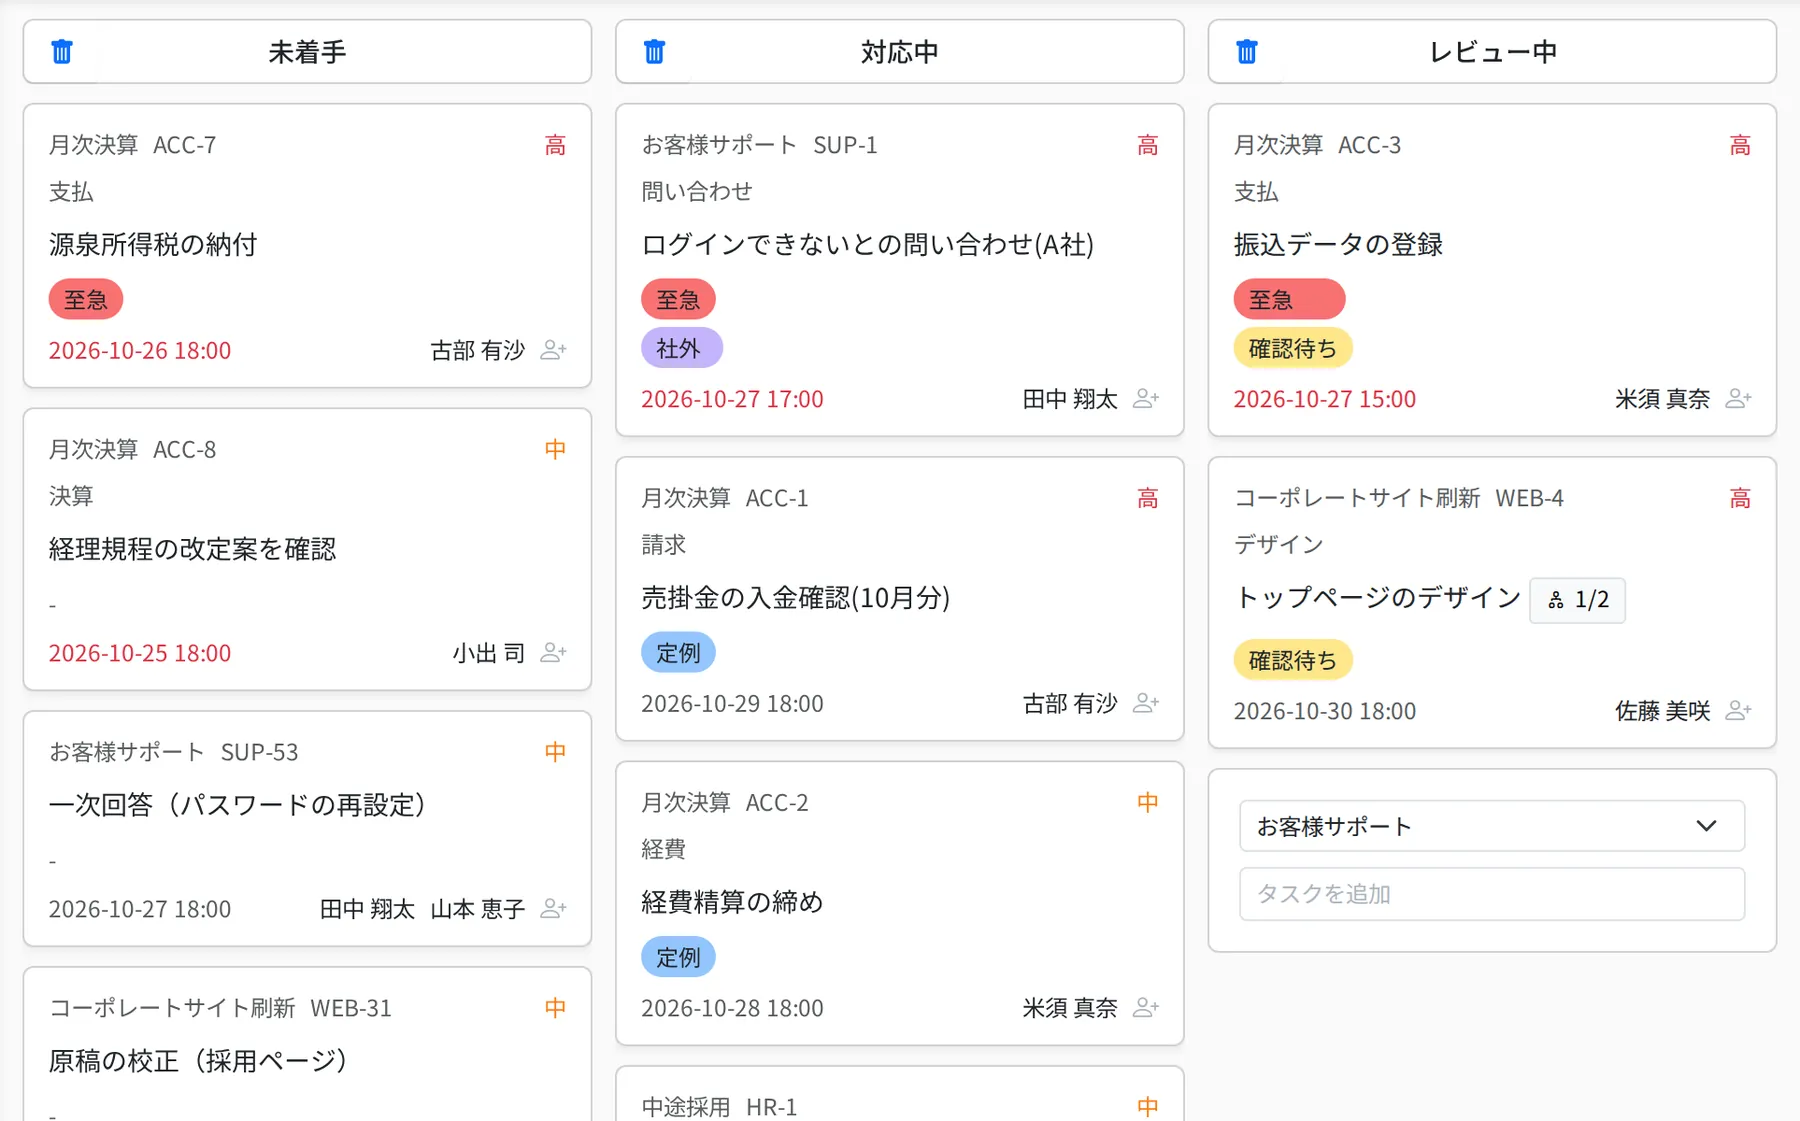The width and height of the screenshot is (1800, 1121).
Task: Open the お客様サポート project dropdown
Action: coord(1492,826)
